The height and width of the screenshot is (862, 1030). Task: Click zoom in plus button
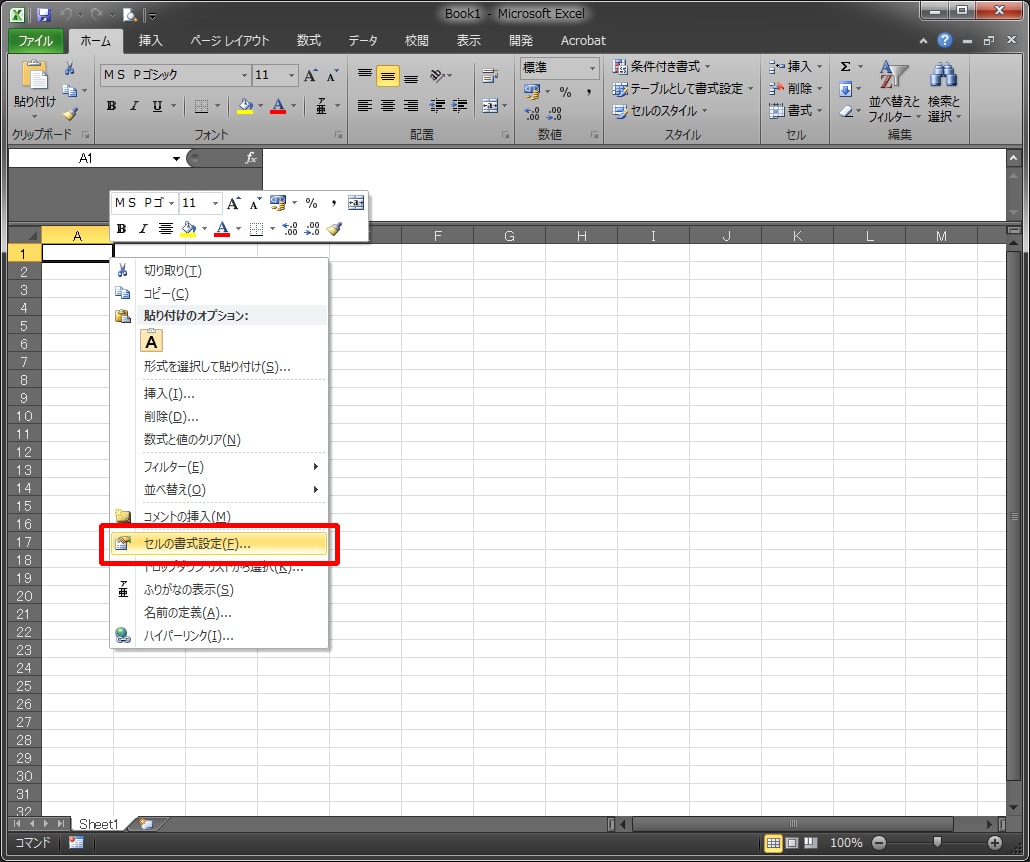pyautogui.click(x=995, y=843)
